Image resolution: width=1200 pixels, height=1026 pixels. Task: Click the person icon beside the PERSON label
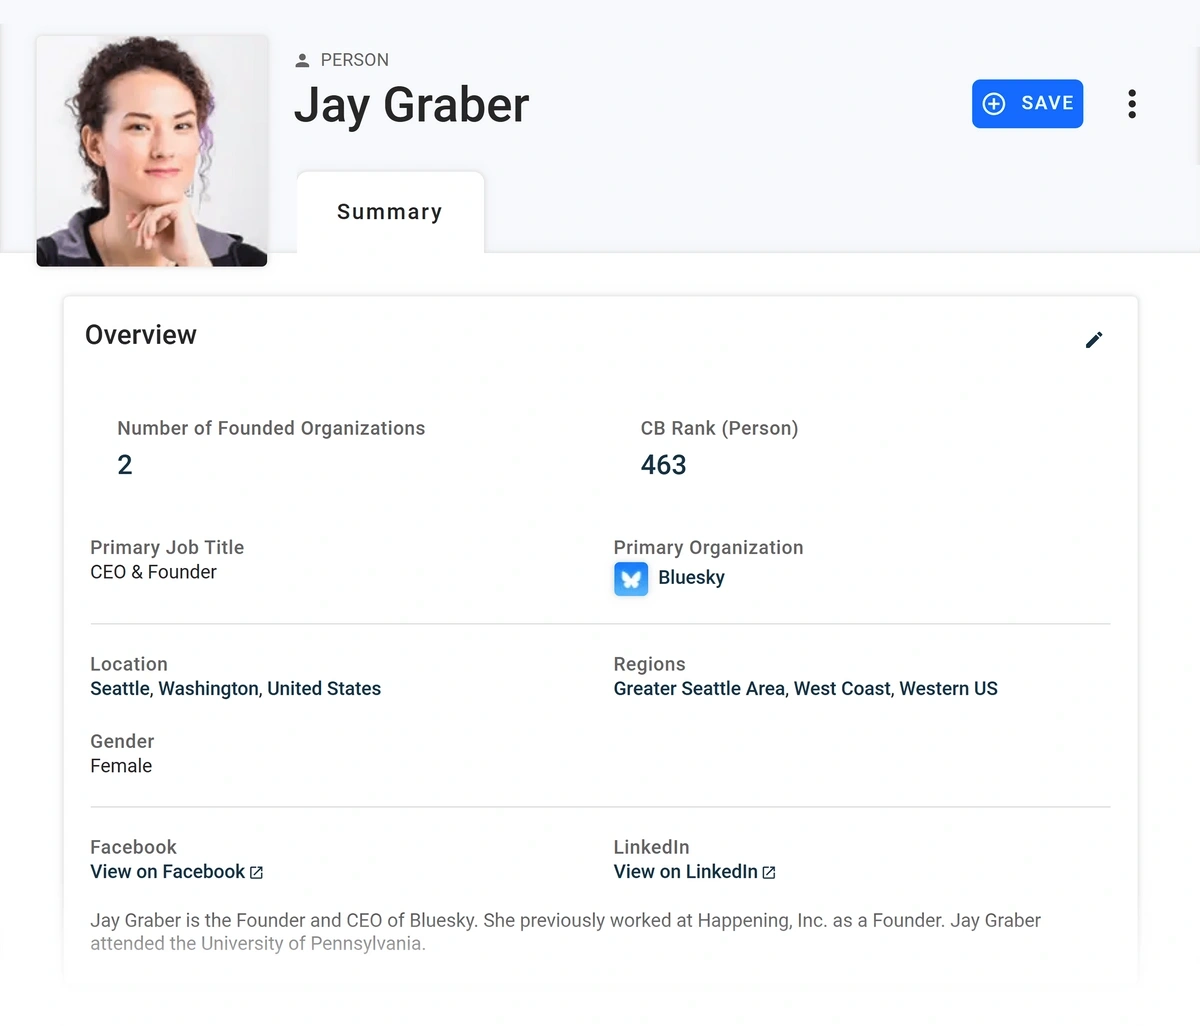click(x=301, y=59)
